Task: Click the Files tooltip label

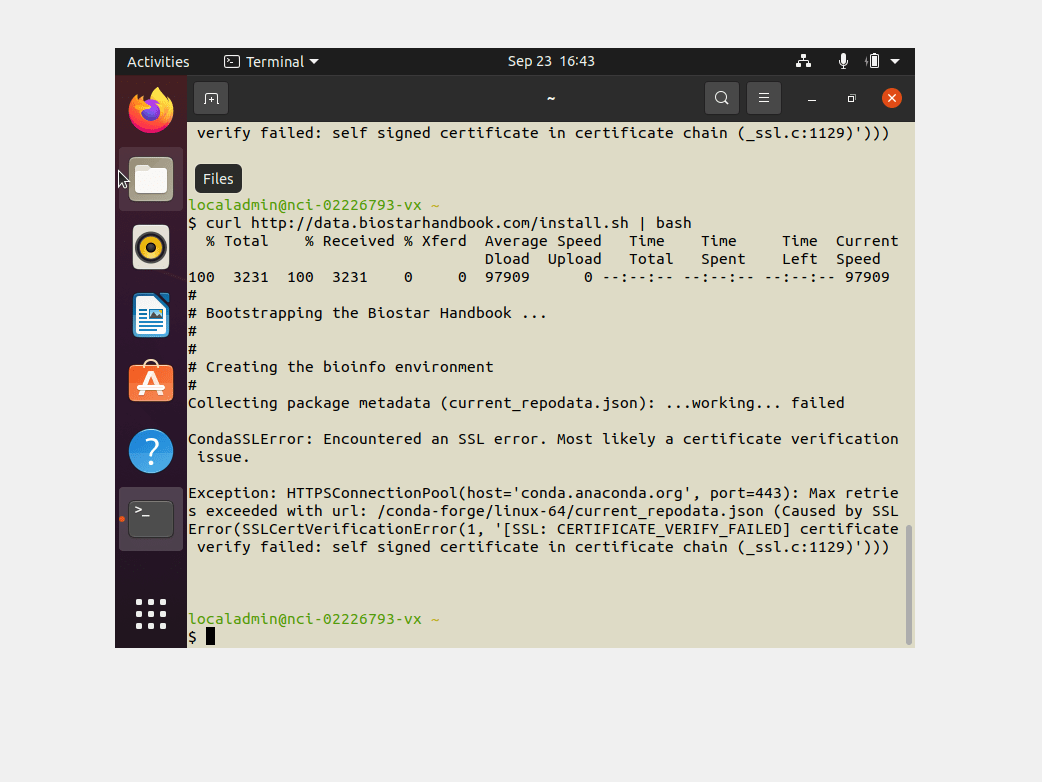Action: click(218, 178)
